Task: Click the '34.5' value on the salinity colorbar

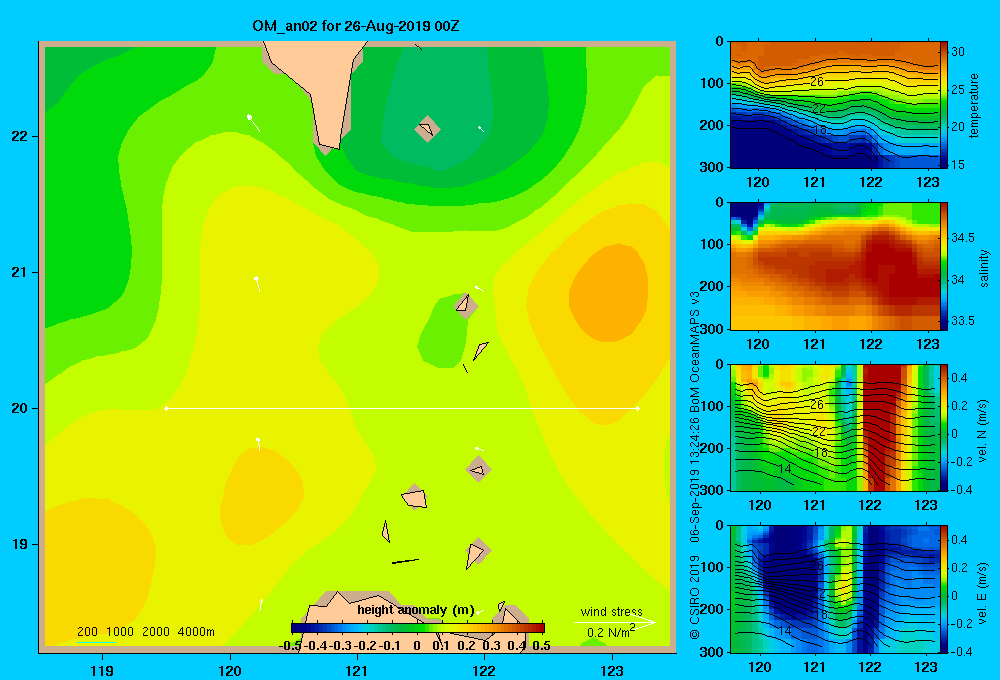Action: point(962,237)
